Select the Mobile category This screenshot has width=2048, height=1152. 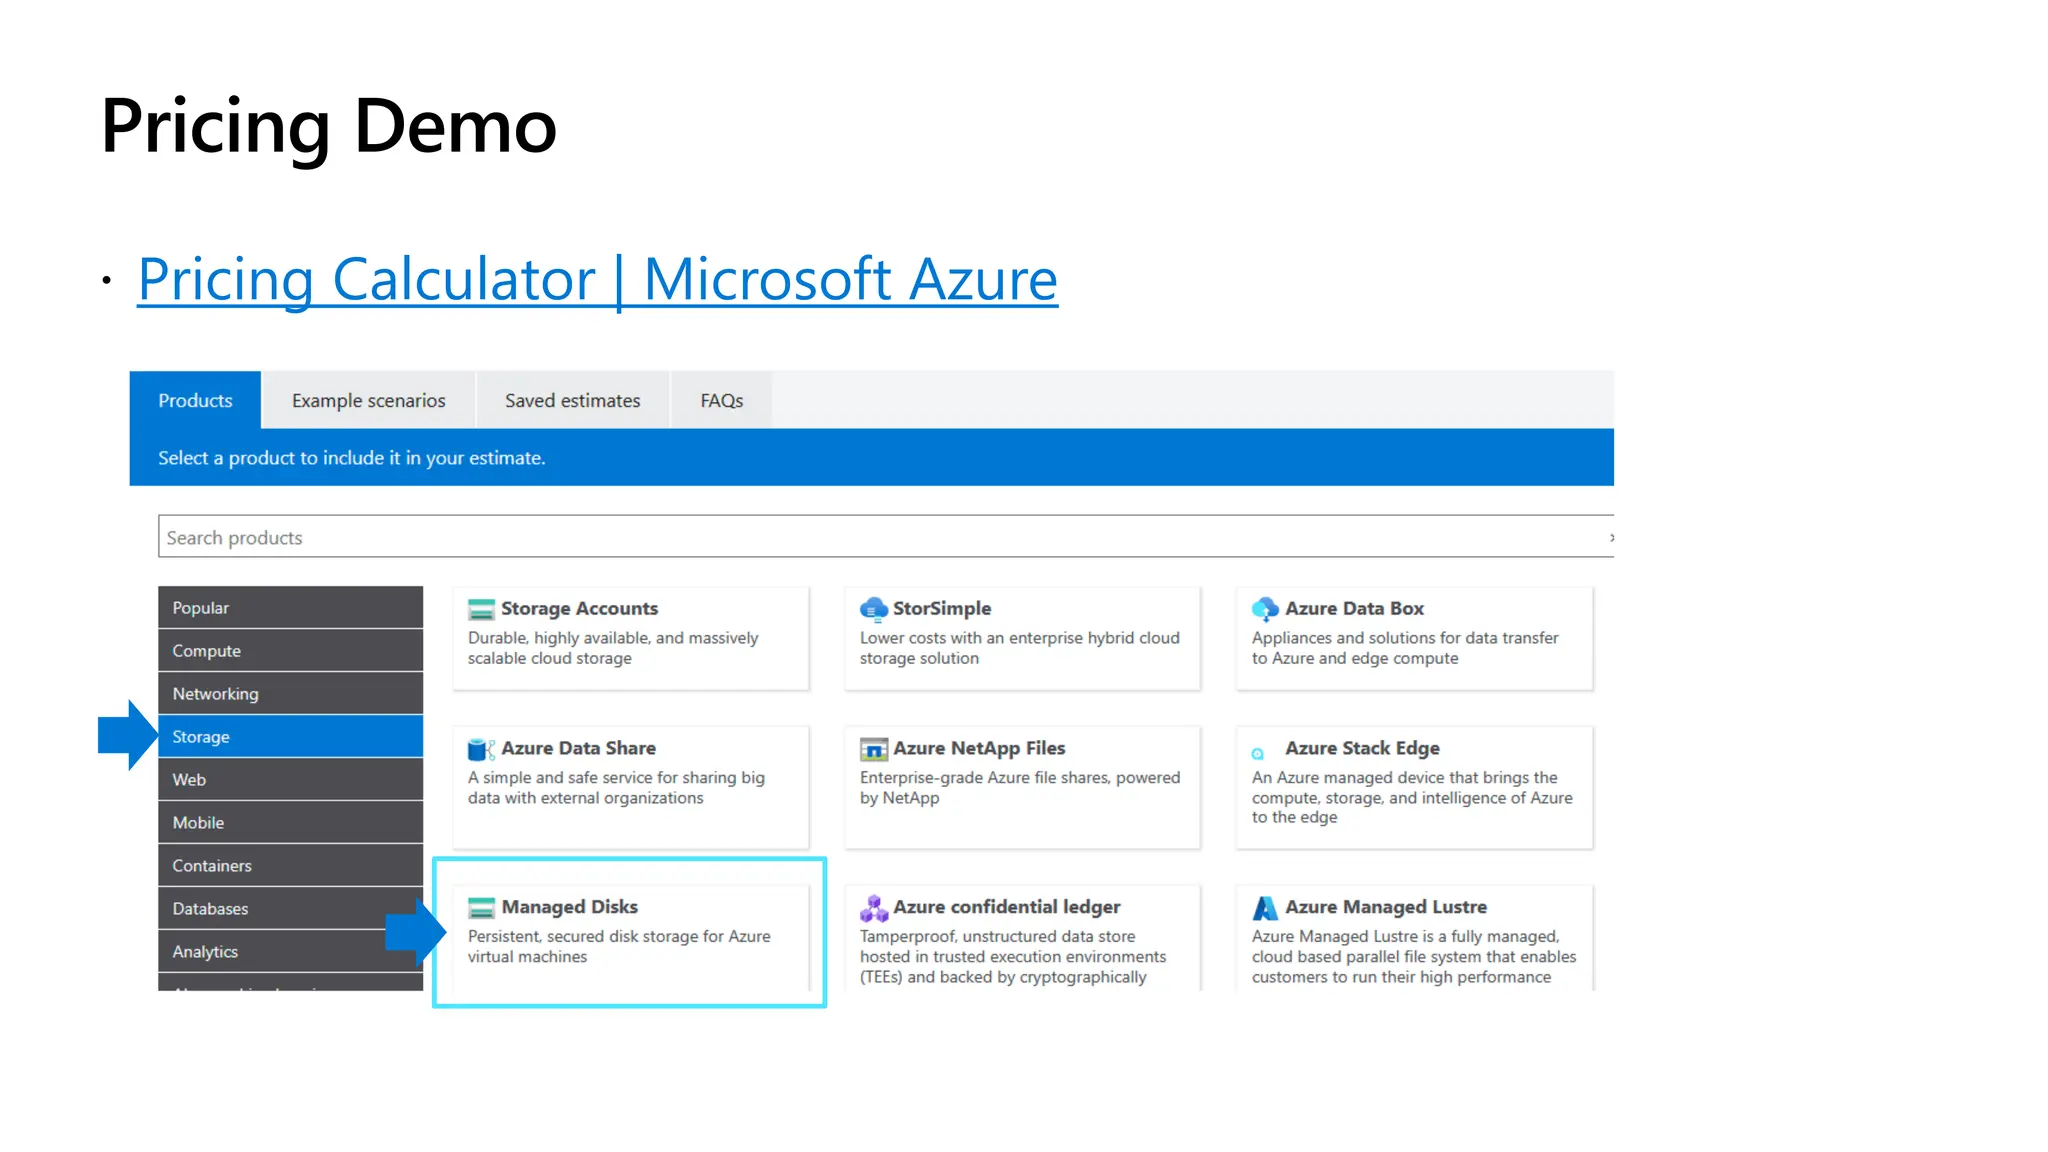click(x=290, y=822)
